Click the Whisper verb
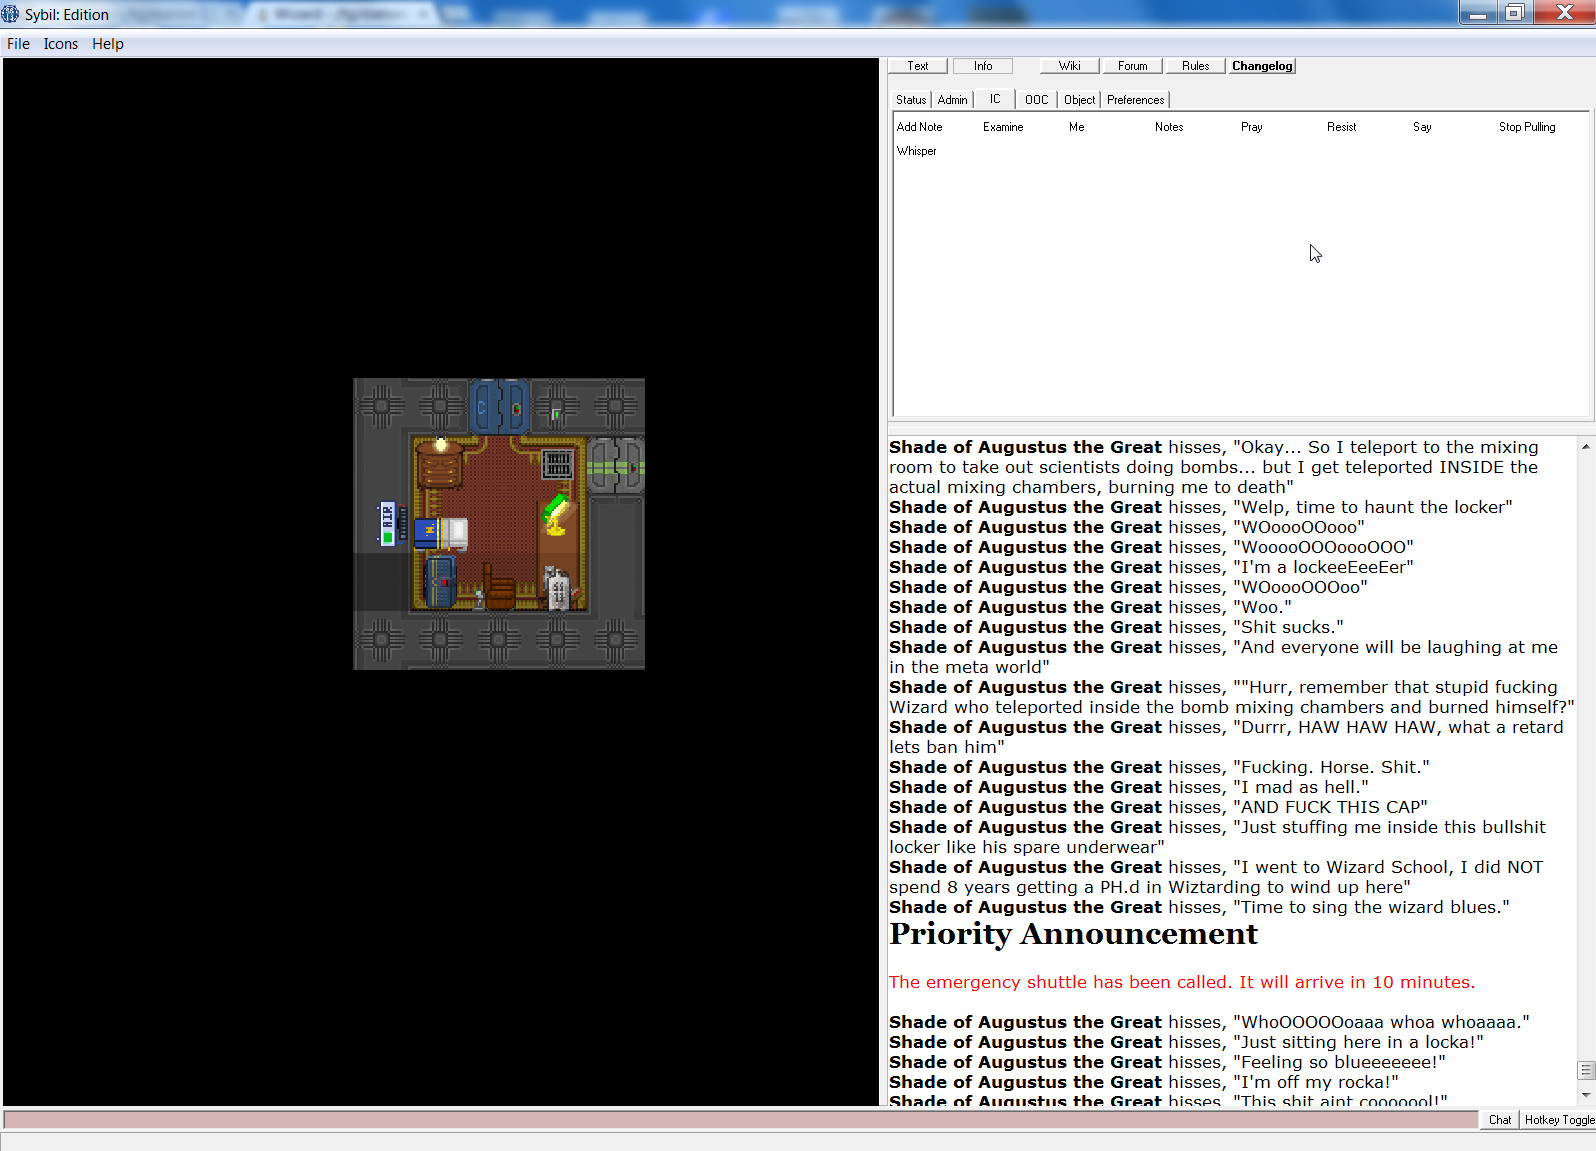The height and width of the screenshot is (1151, 1596). pyautogui.click(x=916, y=151)
